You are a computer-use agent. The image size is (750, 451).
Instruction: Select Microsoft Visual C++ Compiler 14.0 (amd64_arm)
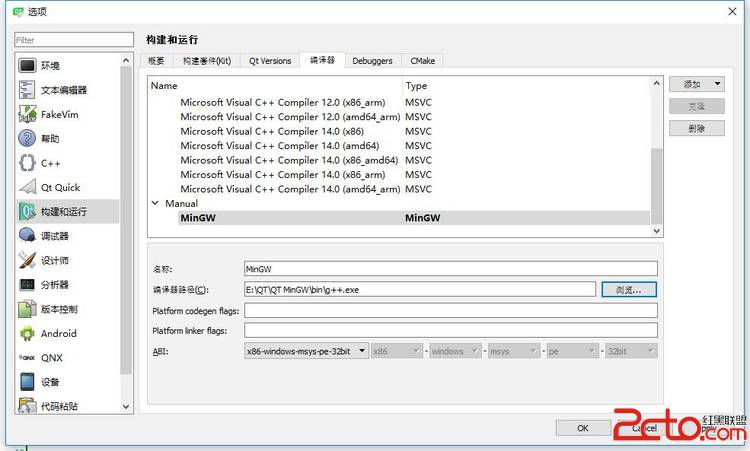290,189
